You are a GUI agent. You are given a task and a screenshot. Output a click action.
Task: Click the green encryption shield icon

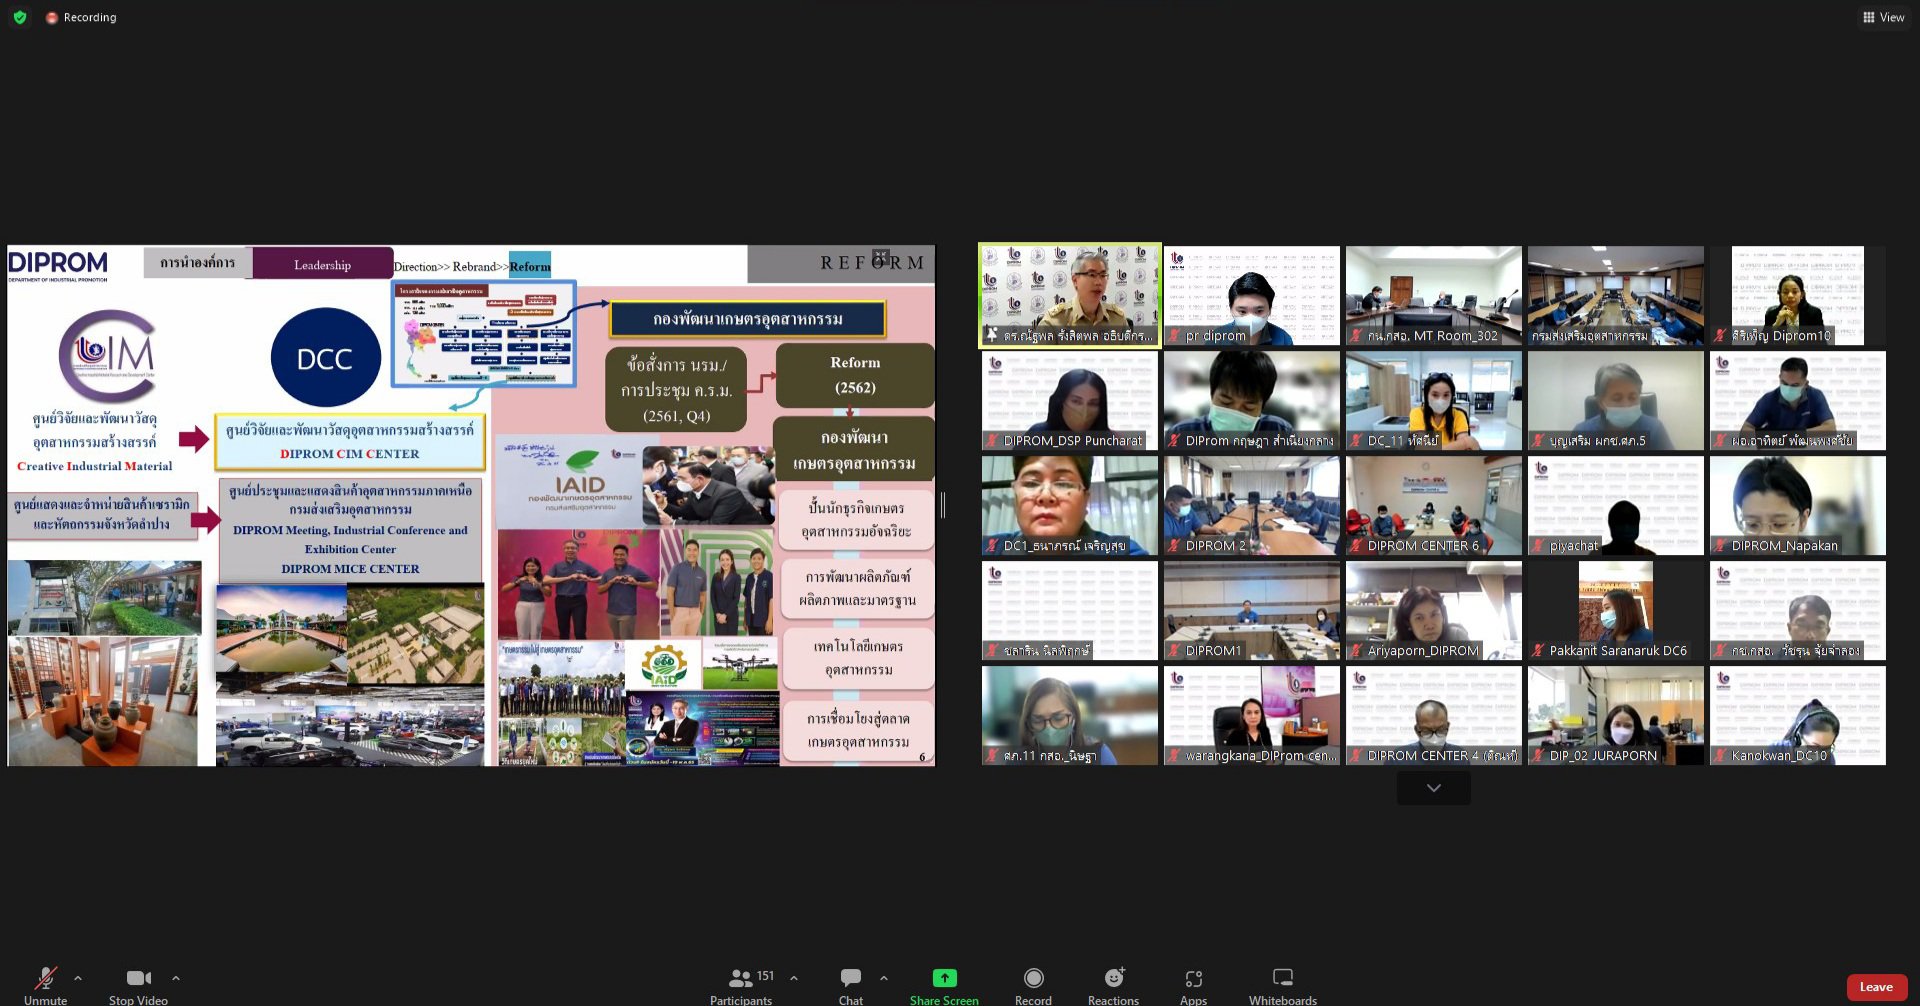[x=20, y=17]
